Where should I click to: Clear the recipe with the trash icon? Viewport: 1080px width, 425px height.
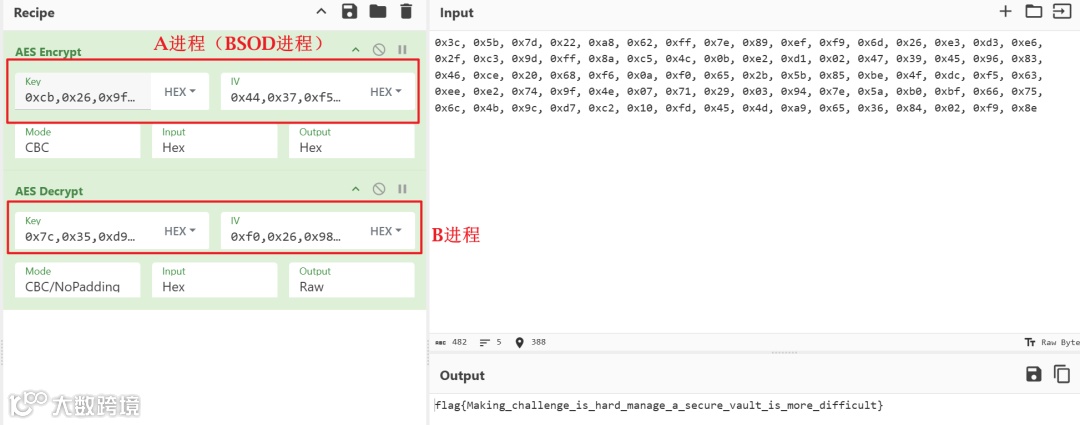[406, 11]
